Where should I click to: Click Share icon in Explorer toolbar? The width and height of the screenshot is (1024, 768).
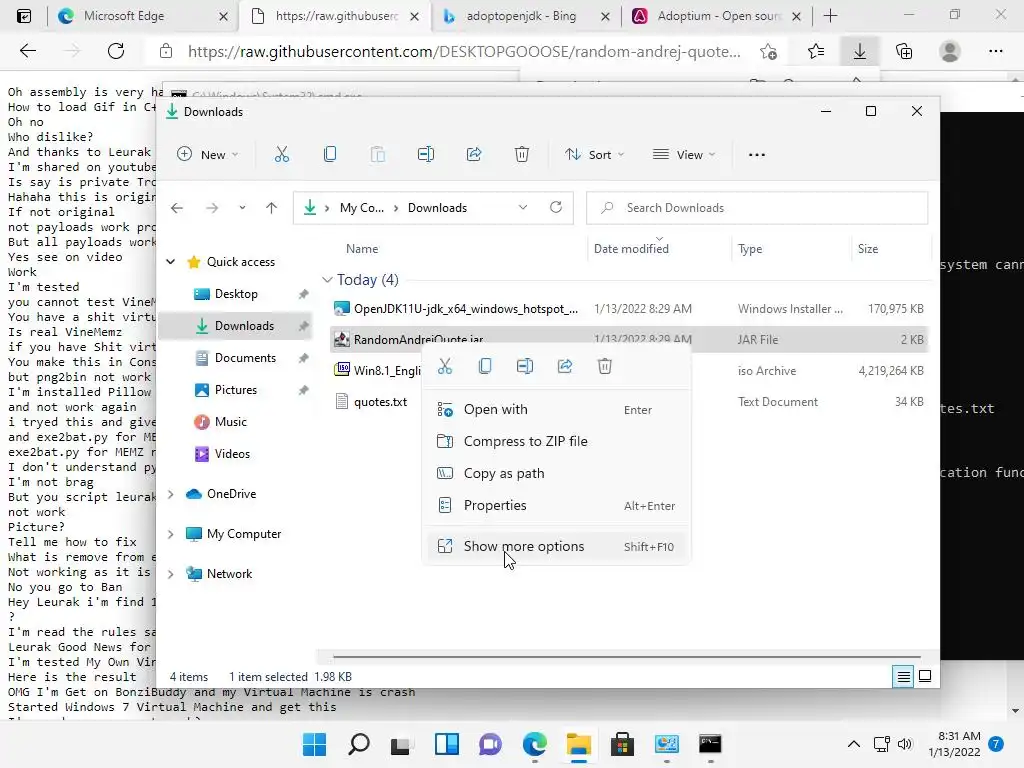pos(474,155)
